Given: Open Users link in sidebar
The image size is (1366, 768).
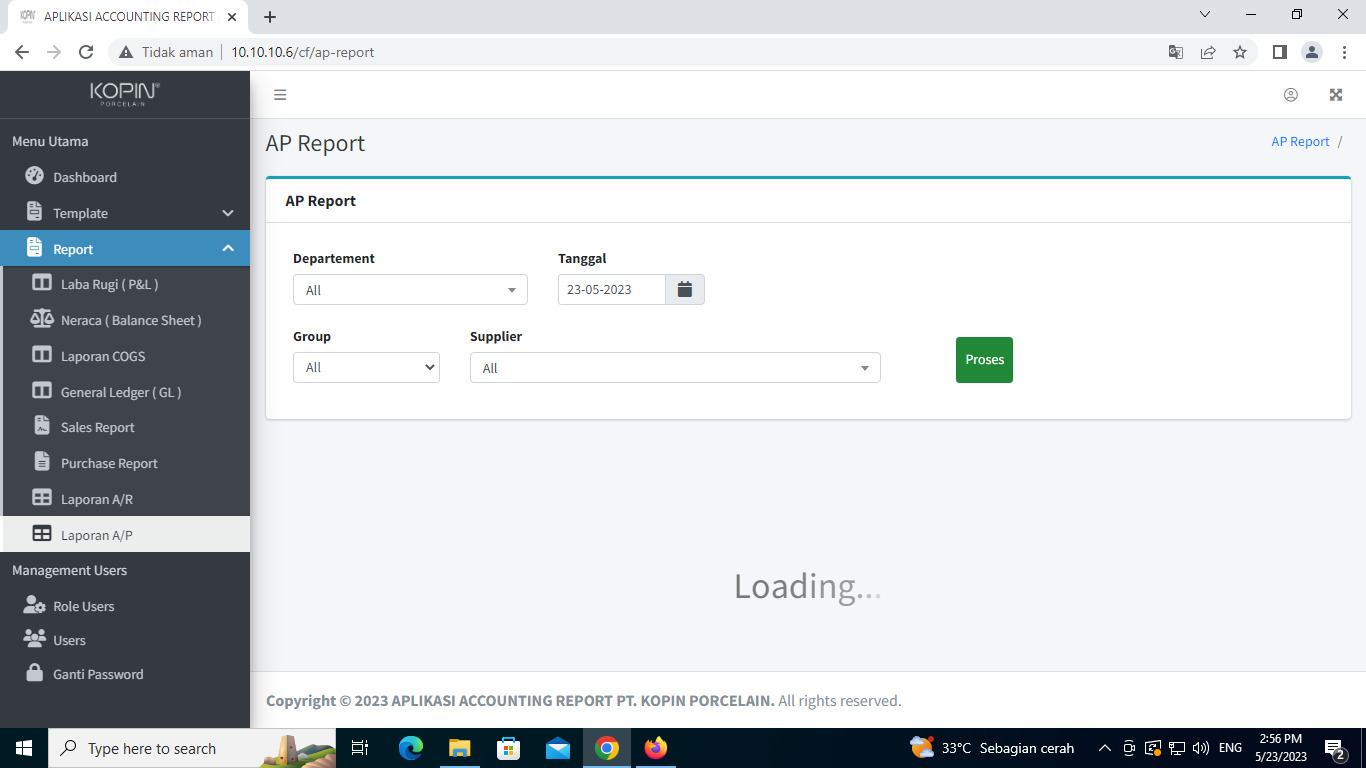Looking at the screenshot, I should pos(125,640).
